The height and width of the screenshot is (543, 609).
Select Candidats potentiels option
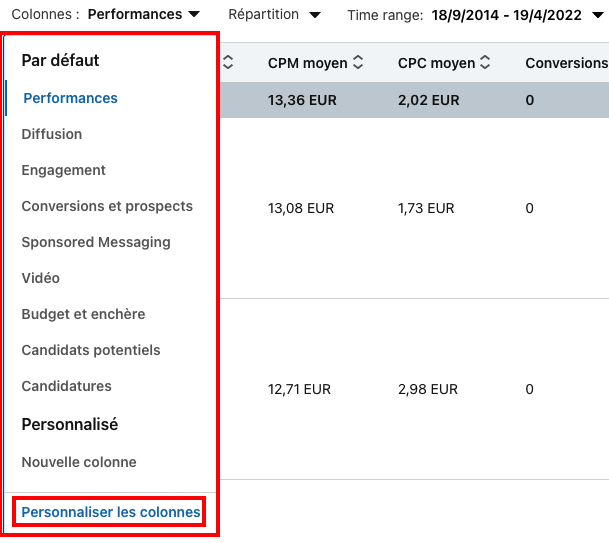(91, 350)
